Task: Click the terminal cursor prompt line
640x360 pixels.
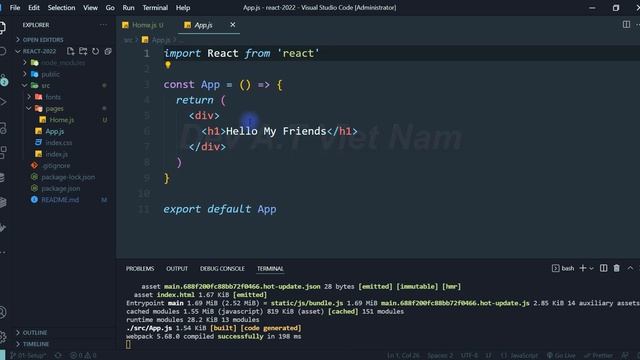Action: (129, 344)
